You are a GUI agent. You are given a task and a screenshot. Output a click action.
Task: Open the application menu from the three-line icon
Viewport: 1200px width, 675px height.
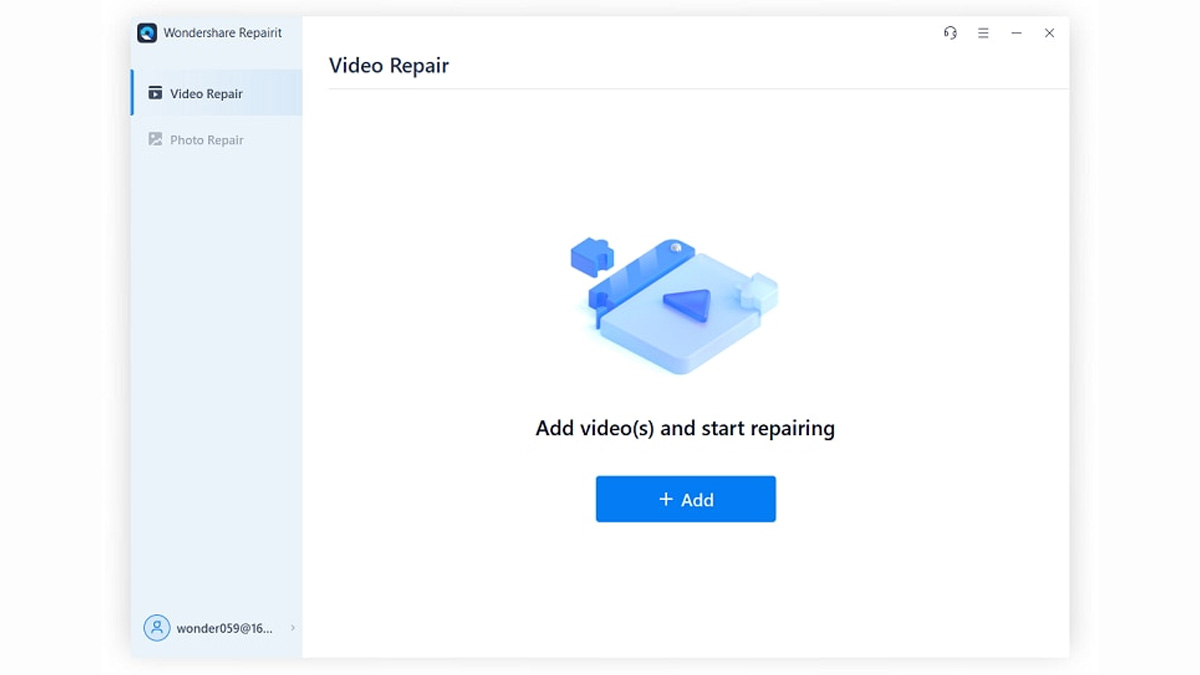pos(983,32)
